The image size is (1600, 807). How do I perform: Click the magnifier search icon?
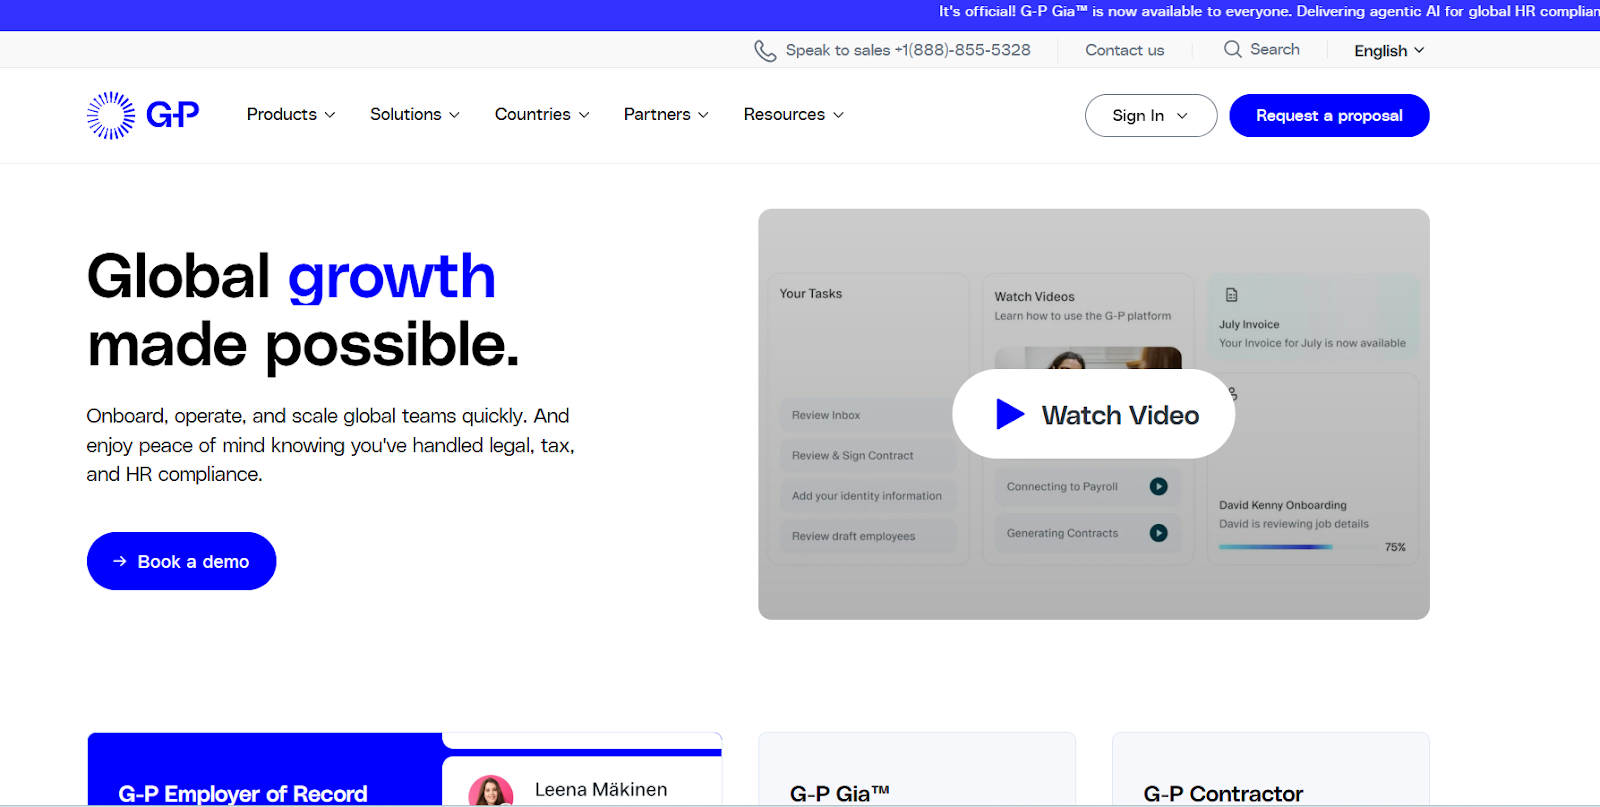[1233, 49]
